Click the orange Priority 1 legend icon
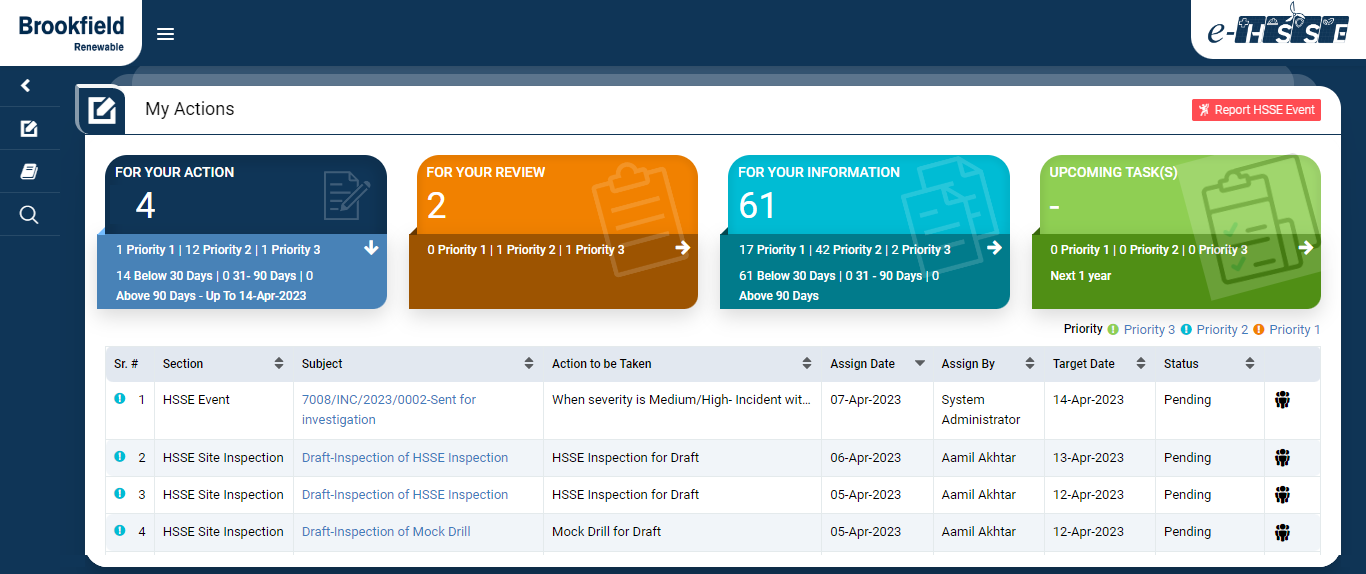1366x574 pixels. [1259, 329]
